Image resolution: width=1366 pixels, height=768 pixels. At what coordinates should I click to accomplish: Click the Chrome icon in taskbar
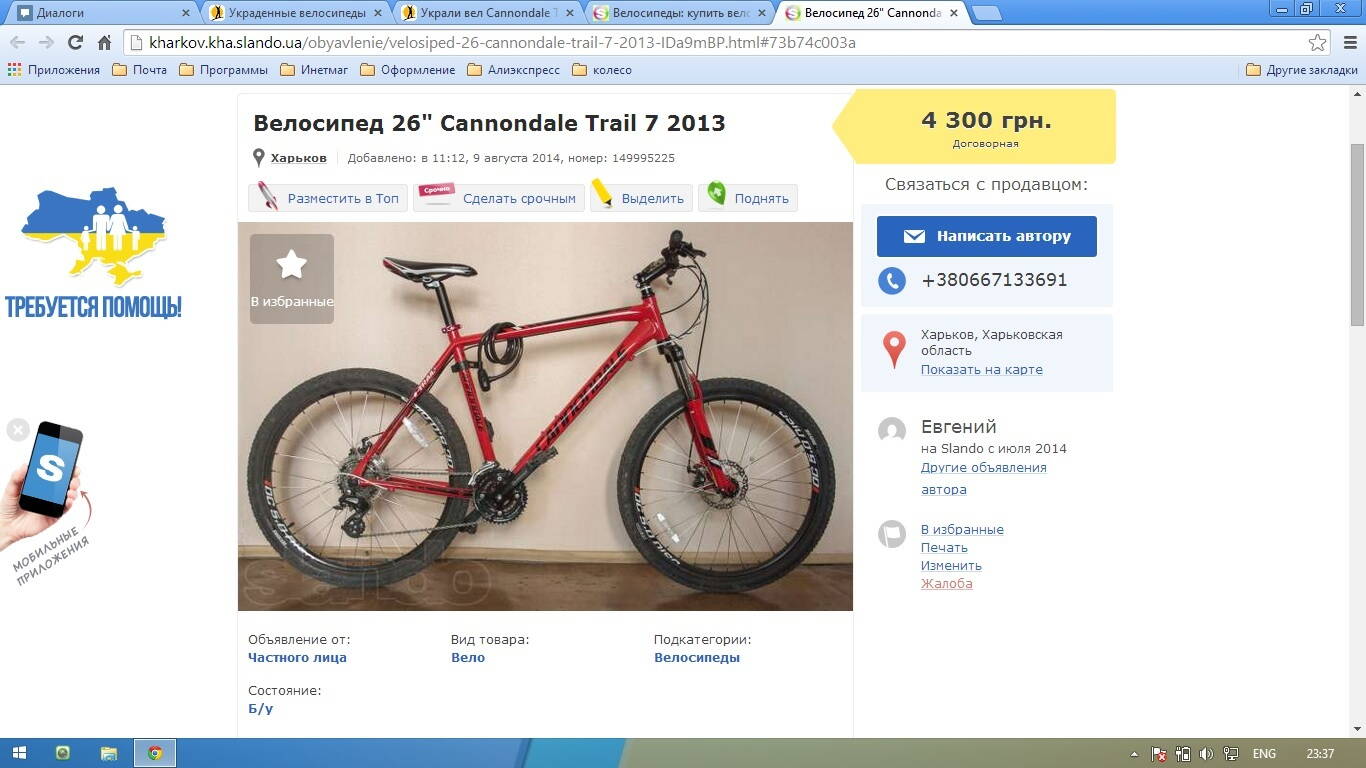(155, 753)
